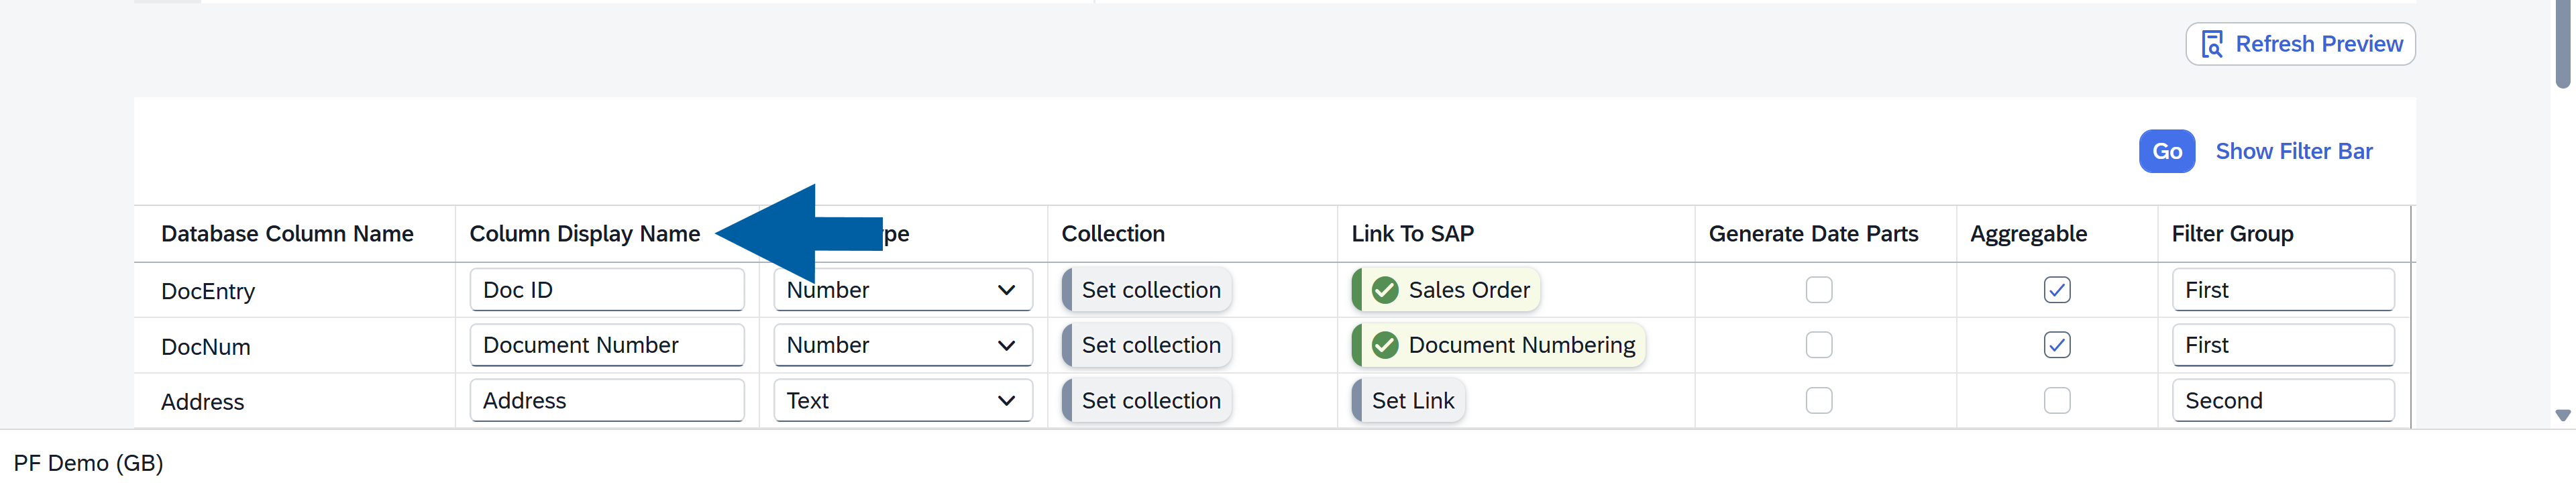Tick Generate Date Parts for Address
Screen dimensions: 2576x493
[1818, 401]
